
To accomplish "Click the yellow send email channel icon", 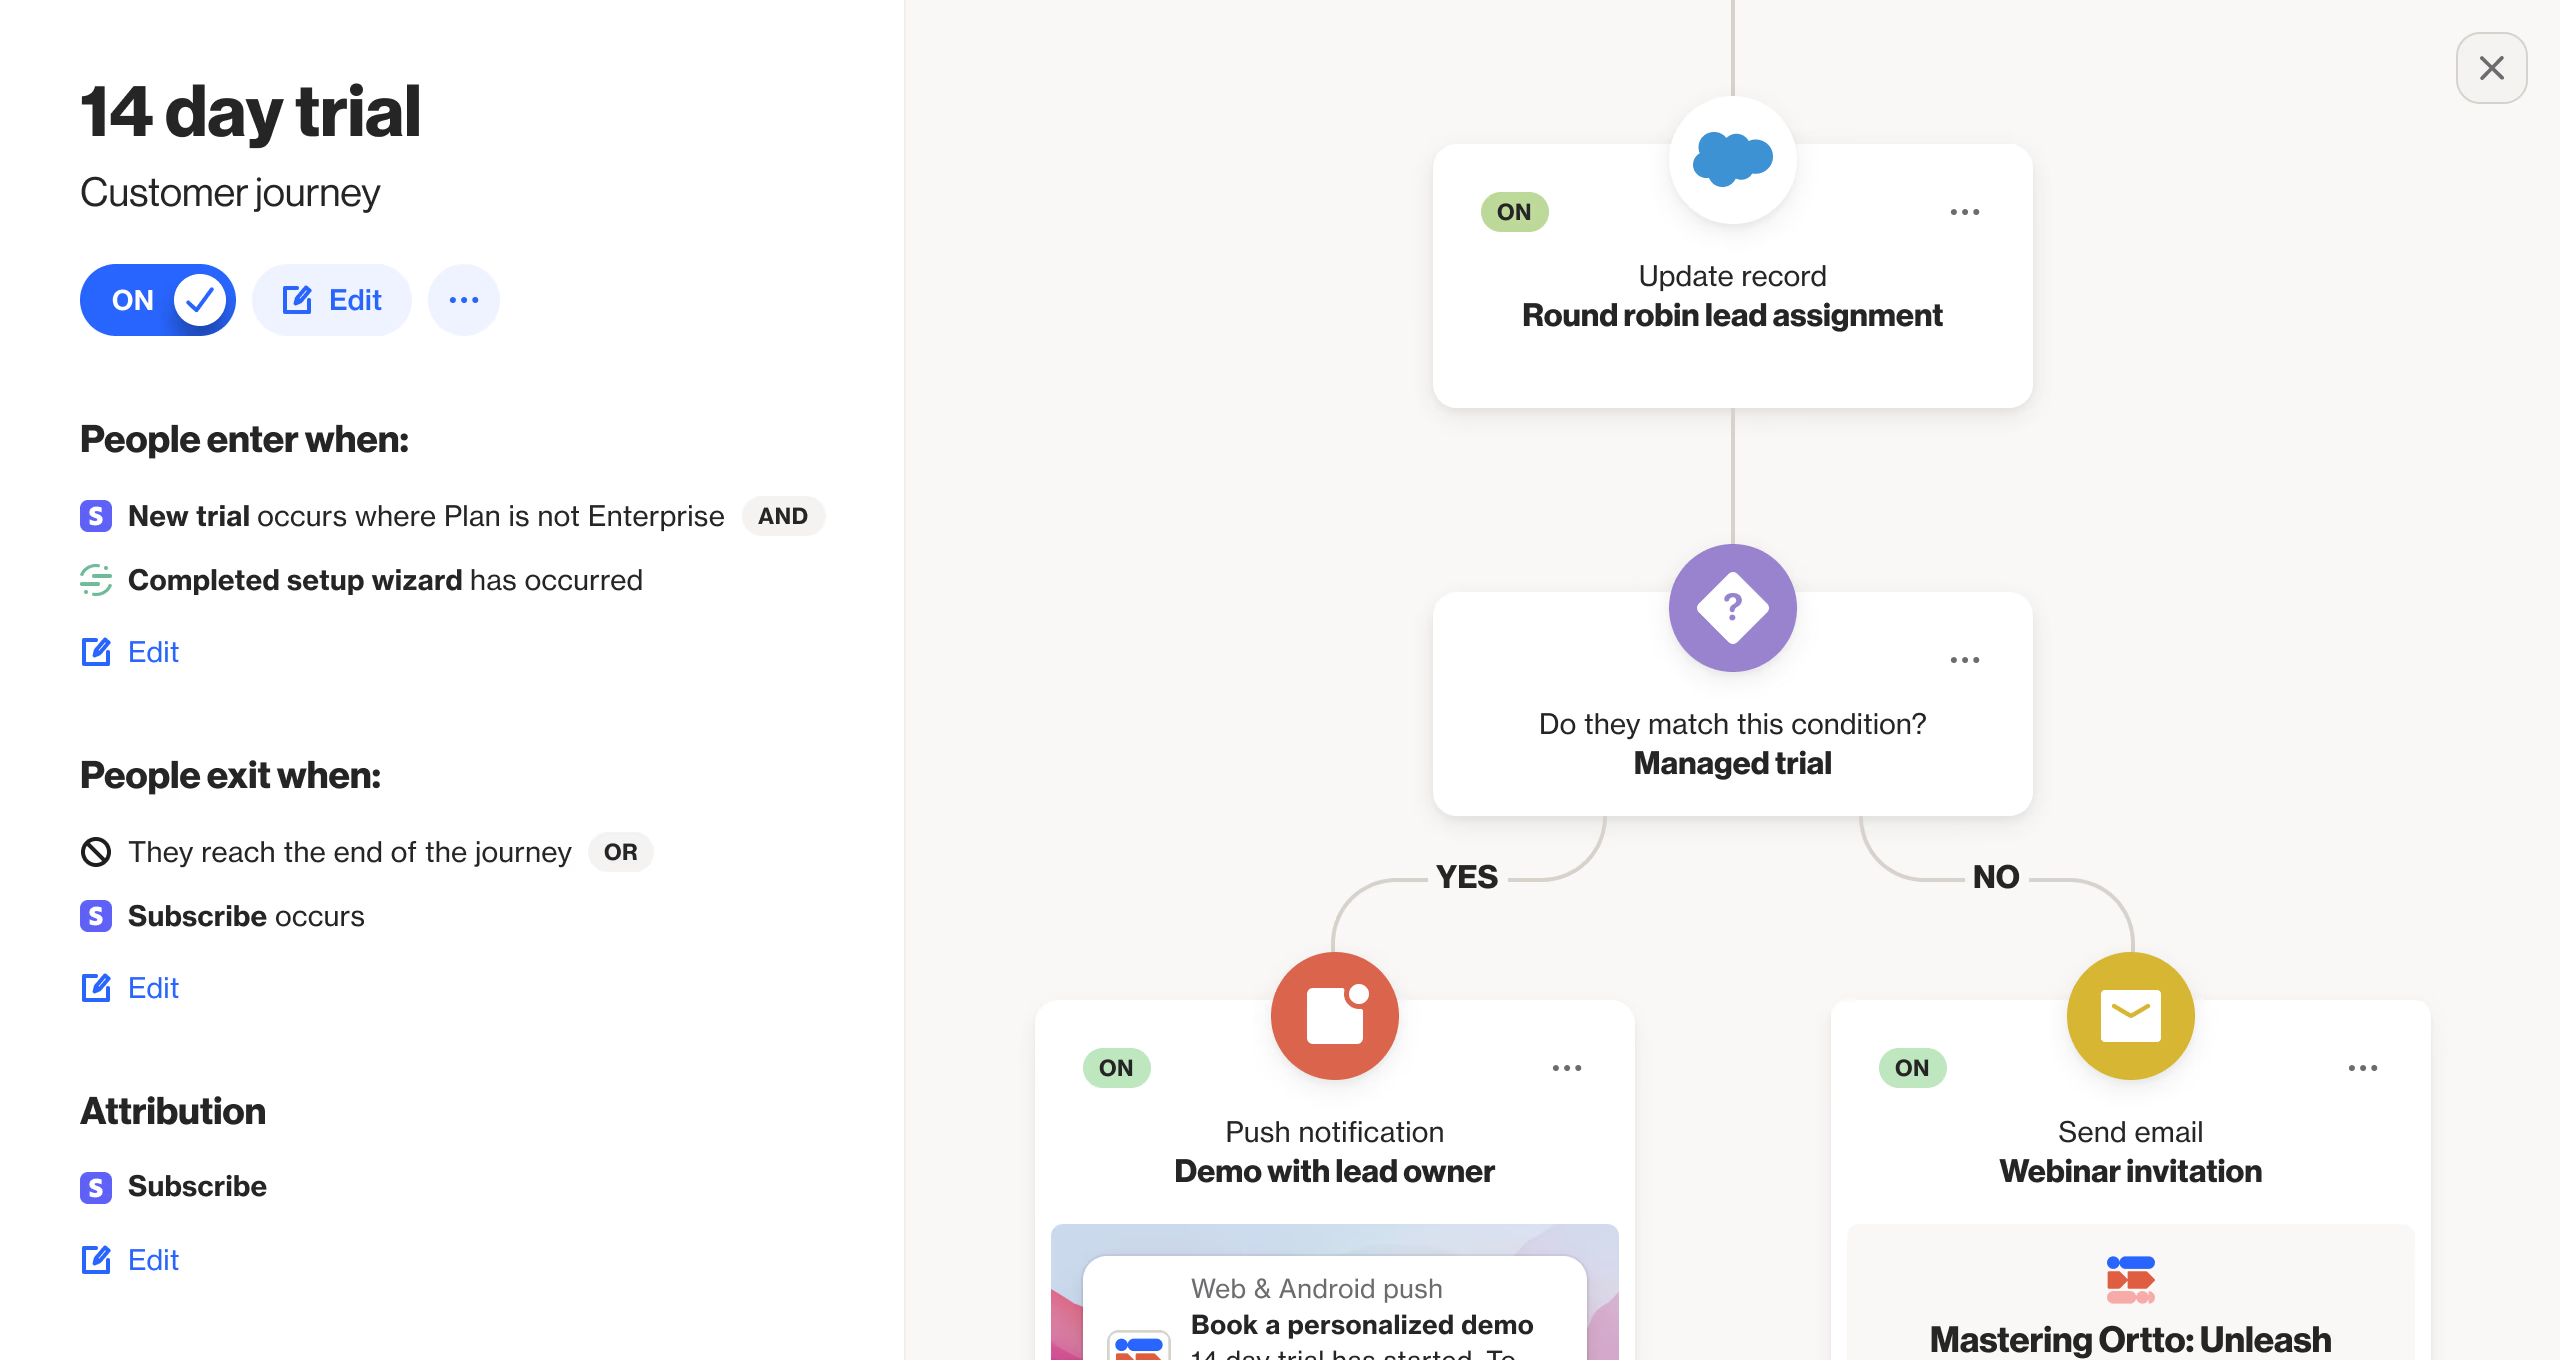I will point(2130,1014).
